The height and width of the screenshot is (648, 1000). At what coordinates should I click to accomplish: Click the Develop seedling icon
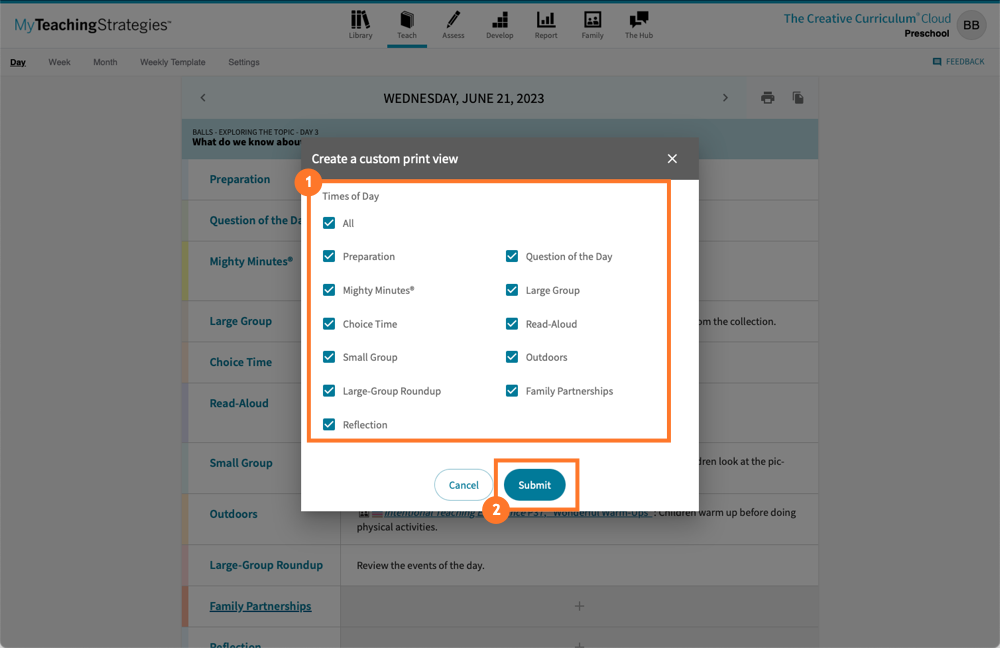[x=499, y=24]
